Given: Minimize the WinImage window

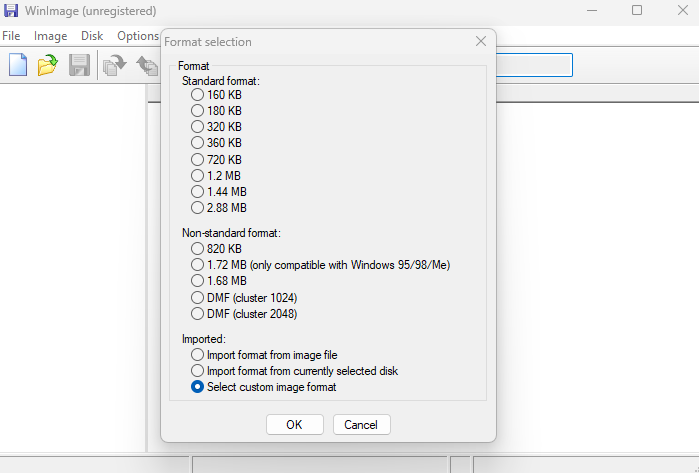Looking at the screenshot, I should pos(592,10).
